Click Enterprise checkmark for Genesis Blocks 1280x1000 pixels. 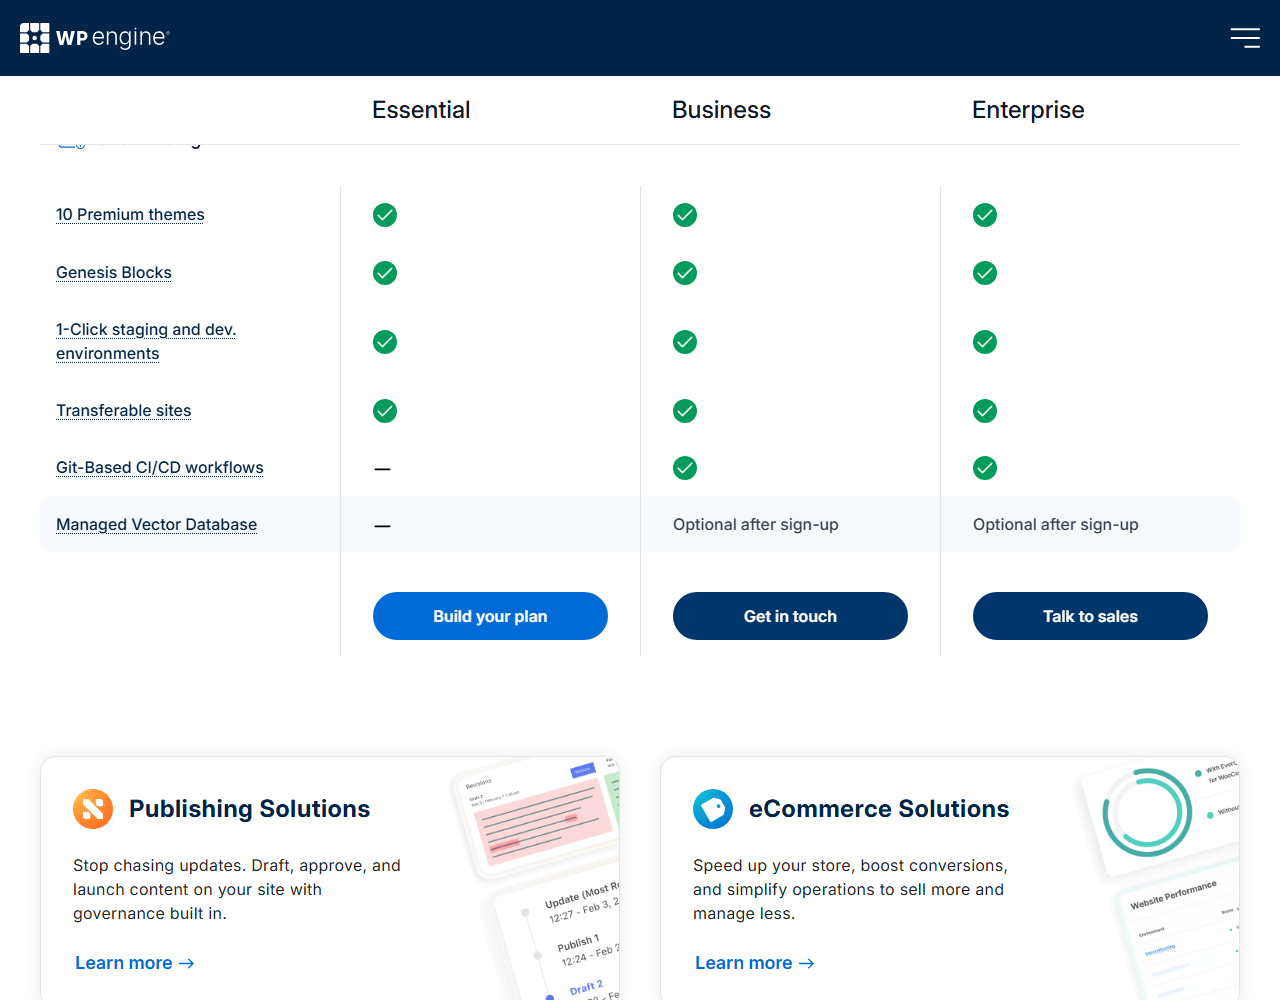985,273
